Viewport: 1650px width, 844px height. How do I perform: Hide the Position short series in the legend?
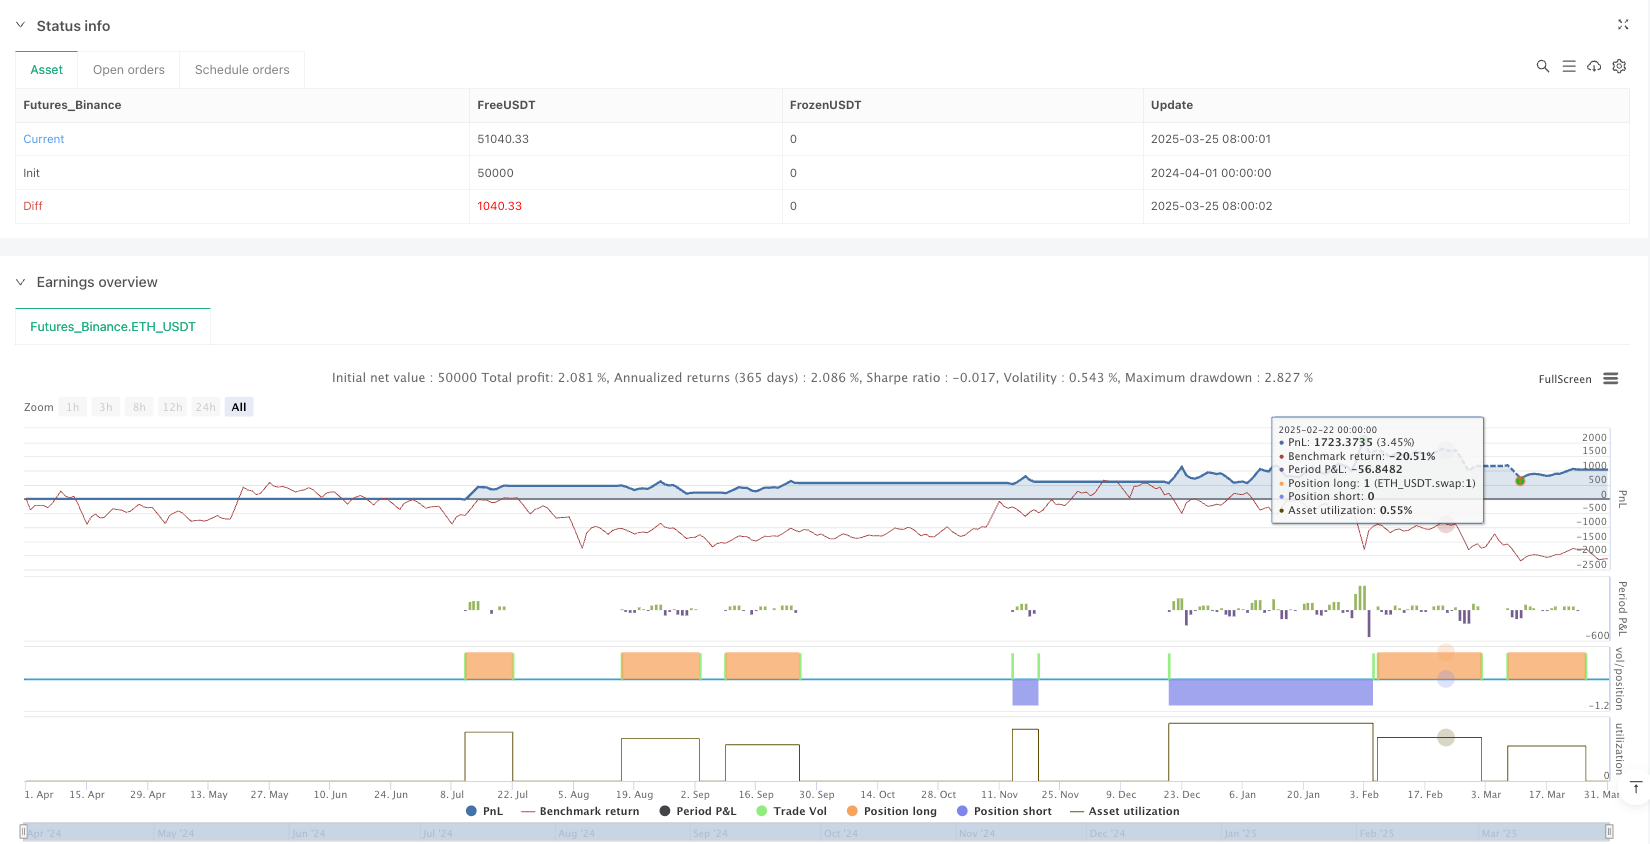1004,811
